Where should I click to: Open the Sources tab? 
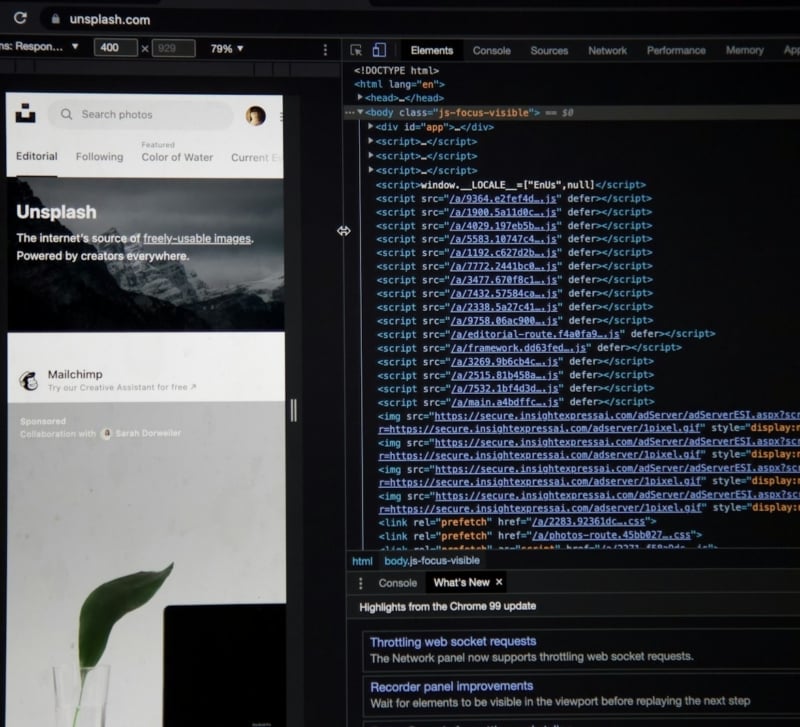(549, 51)
